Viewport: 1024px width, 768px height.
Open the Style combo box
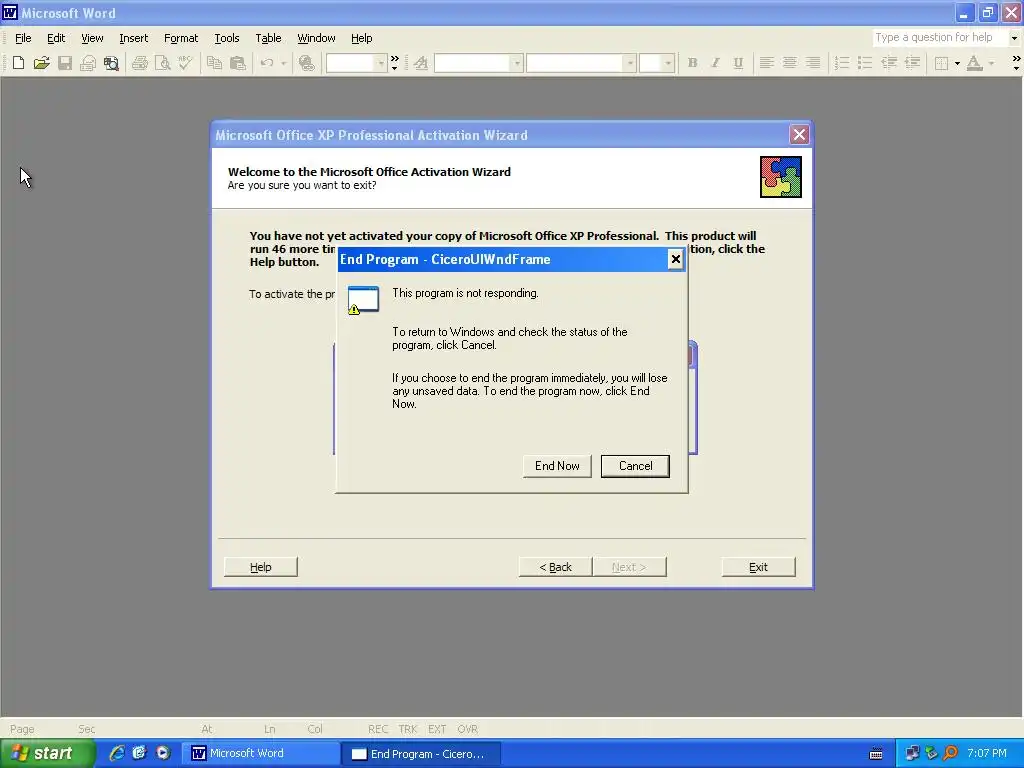pyautogui.click(x=479, y=63)
